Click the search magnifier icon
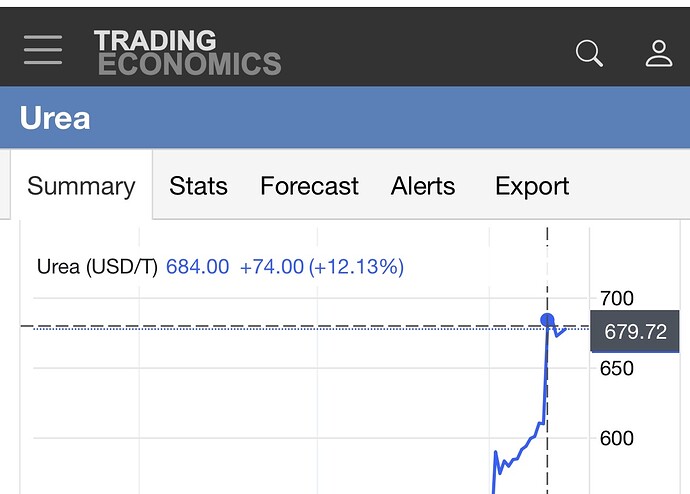The width and height of the screenshot is (690, 494). click(590, 53)
